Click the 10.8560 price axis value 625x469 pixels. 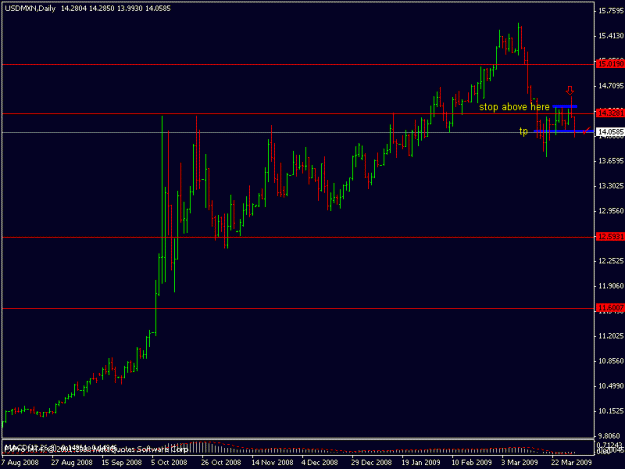tap(611, 361)
